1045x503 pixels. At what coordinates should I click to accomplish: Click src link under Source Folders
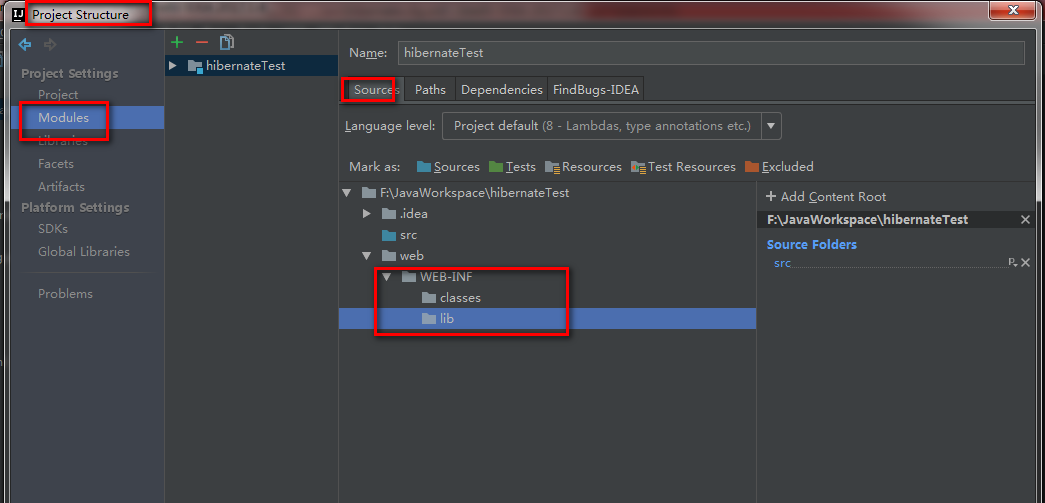click(x=782, y=263)
